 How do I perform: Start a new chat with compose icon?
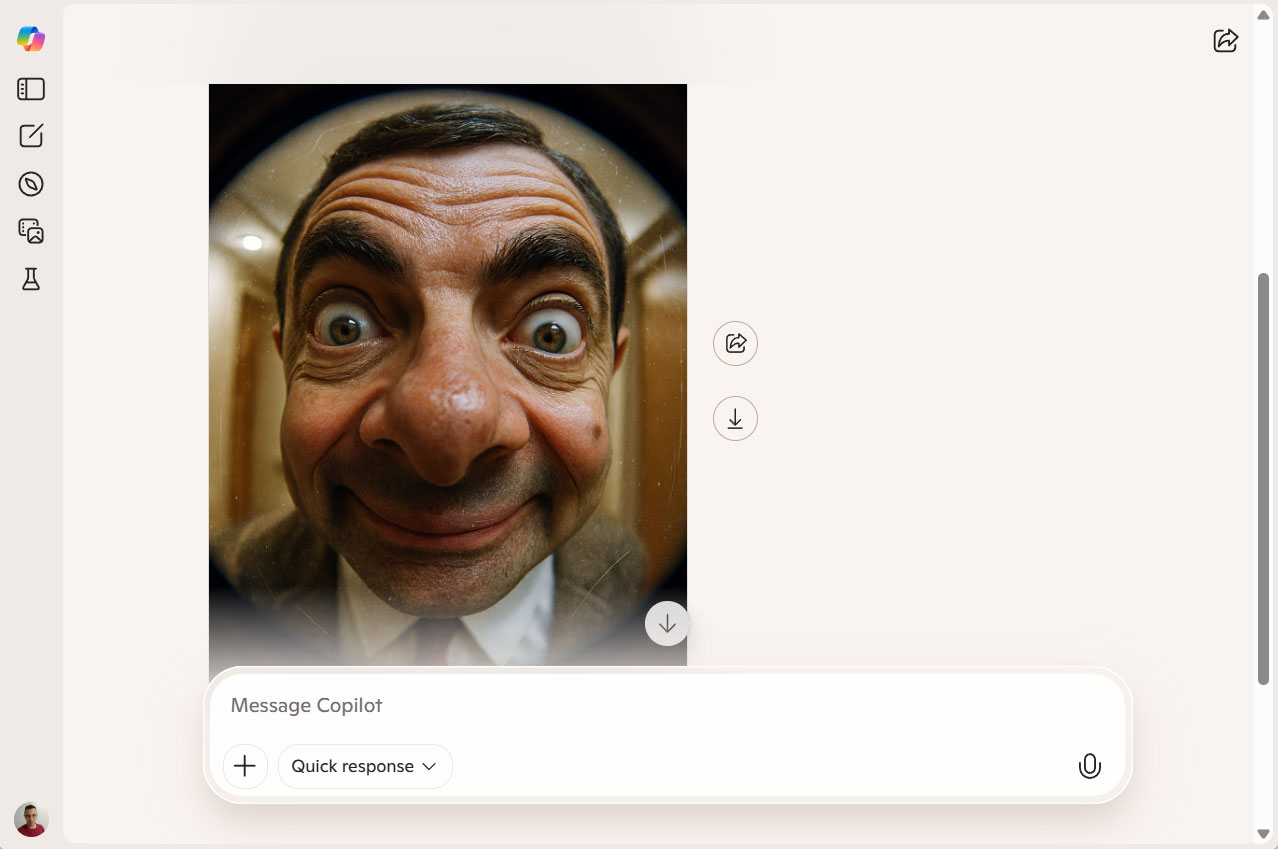coord(31,136)
